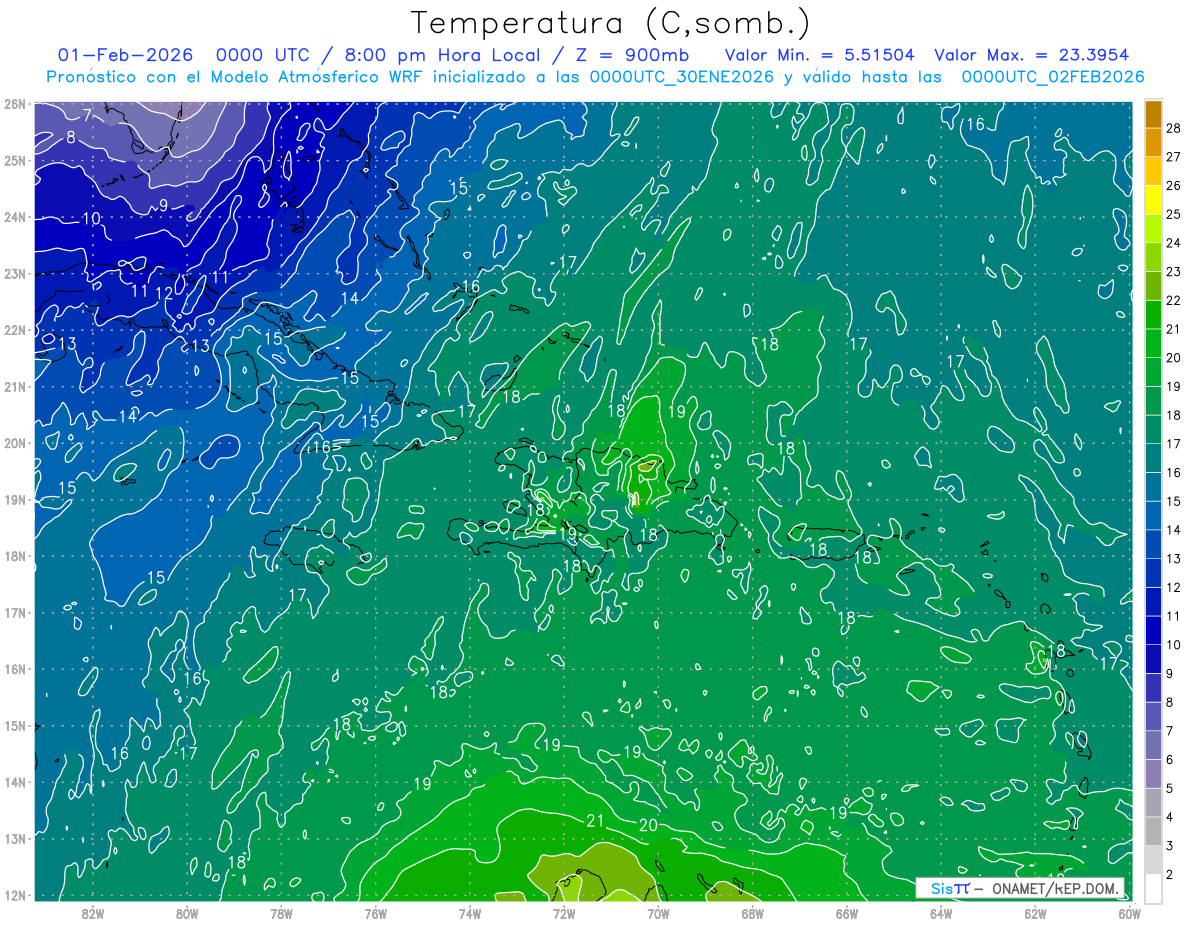Click the '0000UTC_02FEB2026' valid-until time
This screenshot has height=927, width=1200.
click(x=1053, y=77)
